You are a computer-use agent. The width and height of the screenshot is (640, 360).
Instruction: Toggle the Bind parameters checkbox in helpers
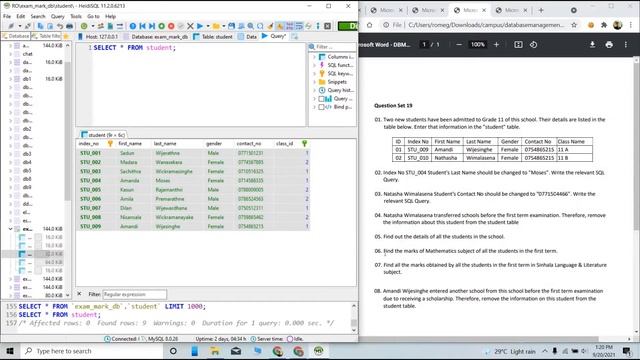point(321,107)
